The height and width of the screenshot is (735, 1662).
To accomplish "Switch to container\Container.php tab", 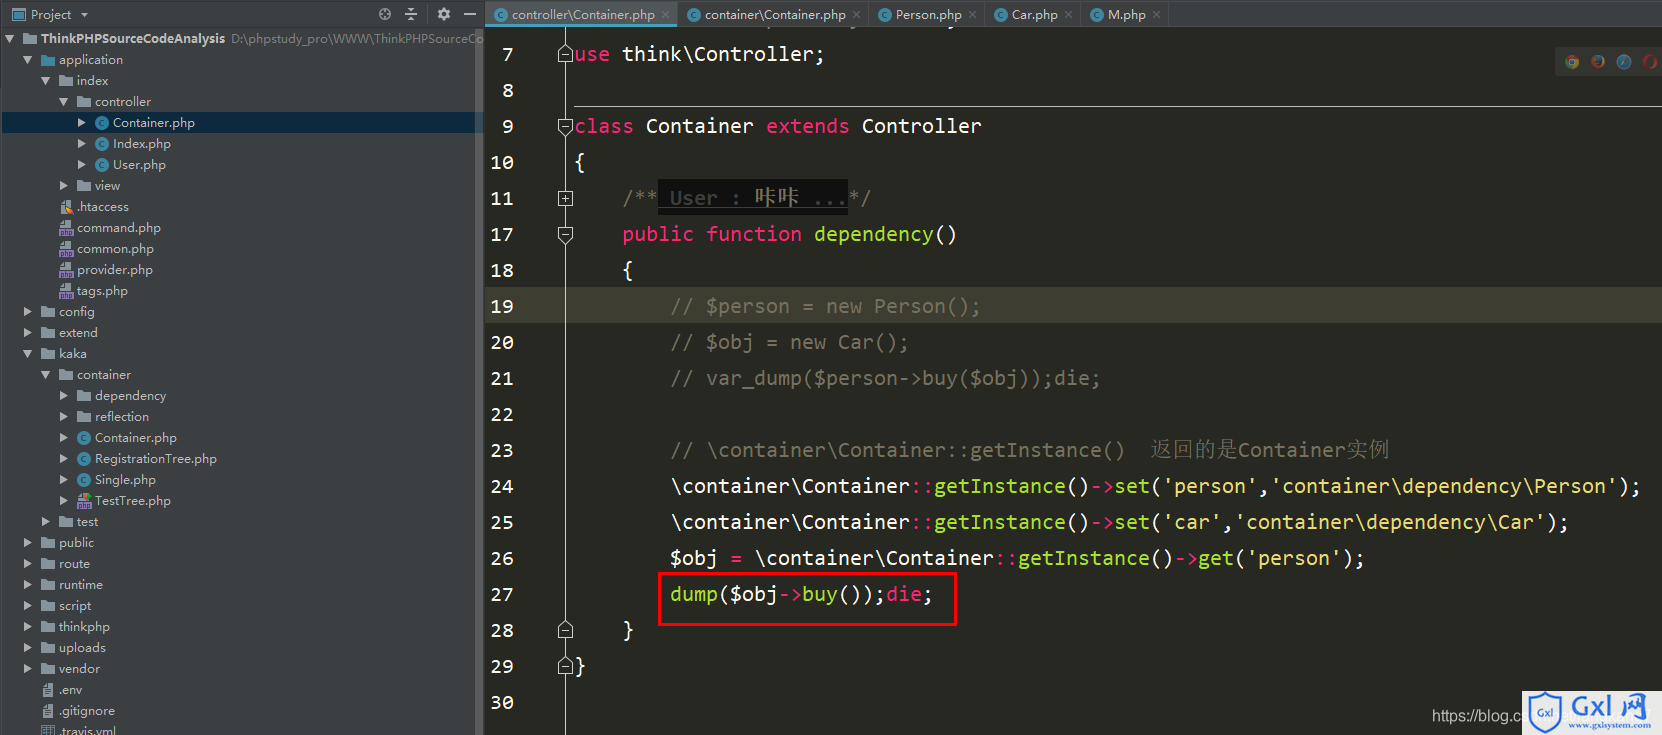I will point(775,15).
